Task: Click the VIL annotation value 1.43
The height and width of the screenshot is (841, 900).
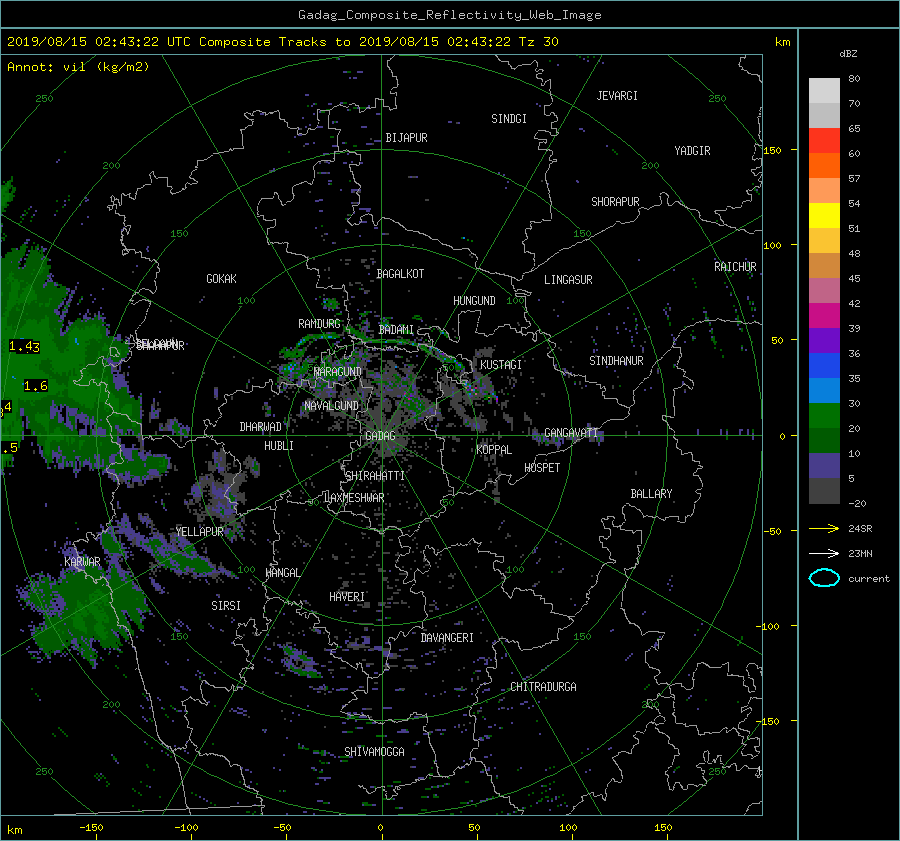Action: coord(24,346)
